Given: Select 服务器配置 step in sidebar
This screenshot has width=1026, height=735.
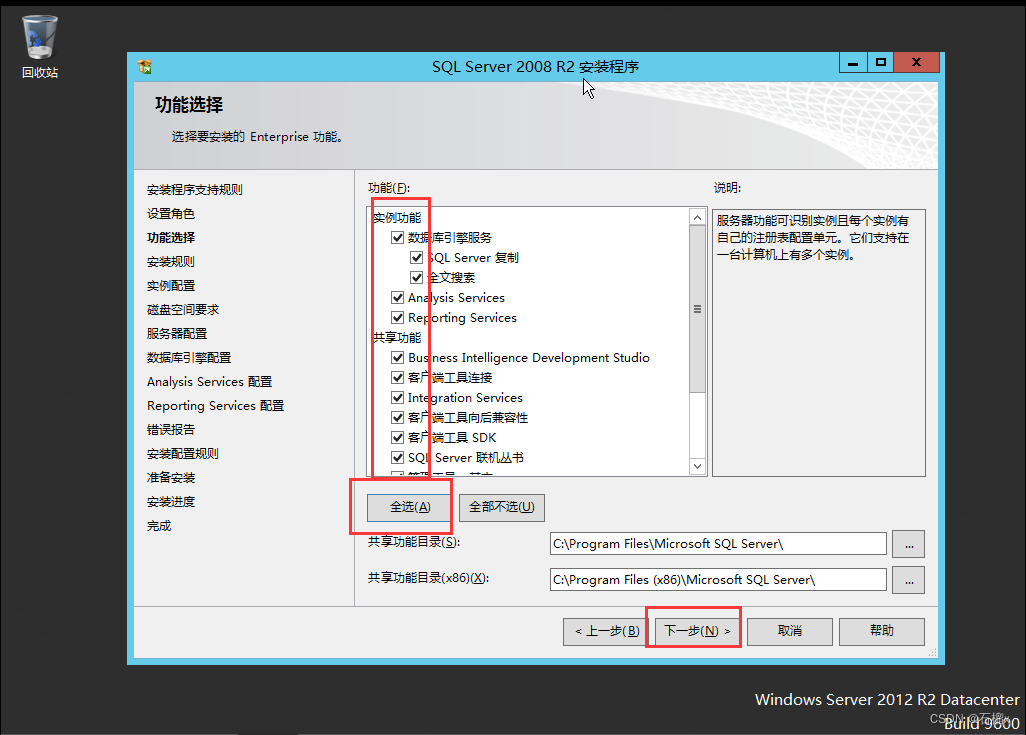Looking at the screenshot, I should click(x=177, y=334).
